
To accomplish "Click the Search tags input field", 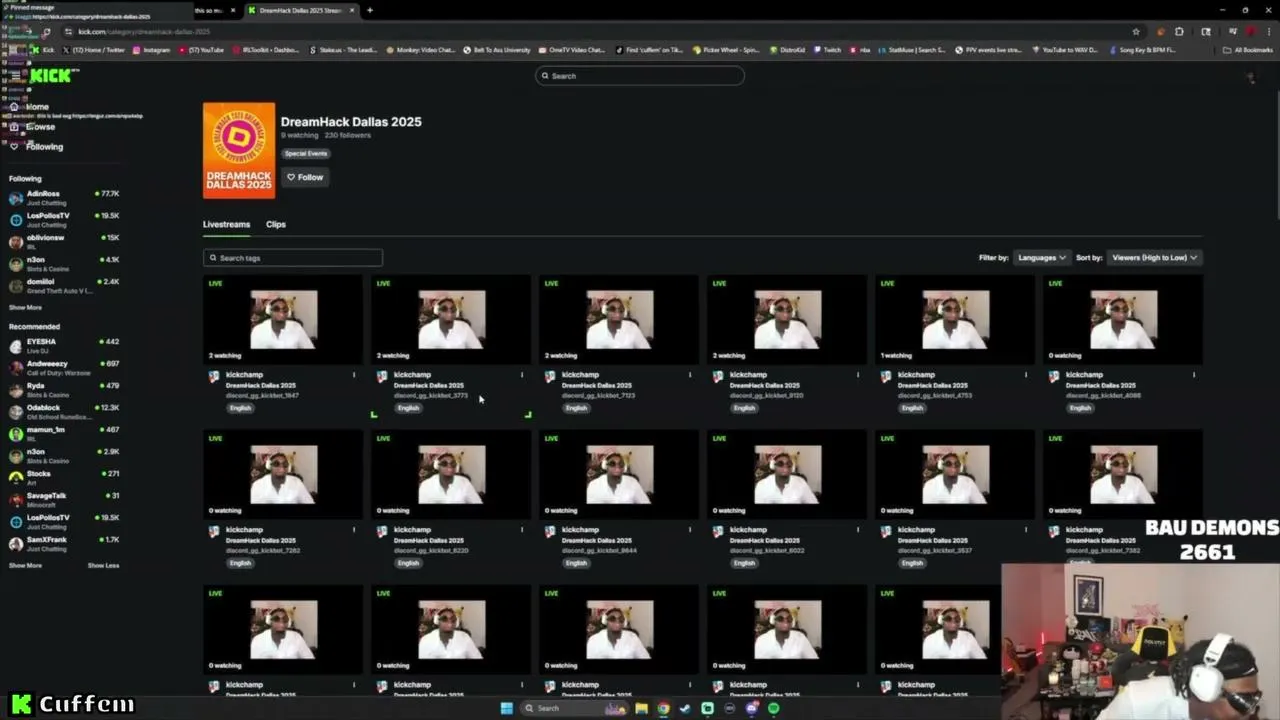I will pyautogui.click(x=293, y=258).
